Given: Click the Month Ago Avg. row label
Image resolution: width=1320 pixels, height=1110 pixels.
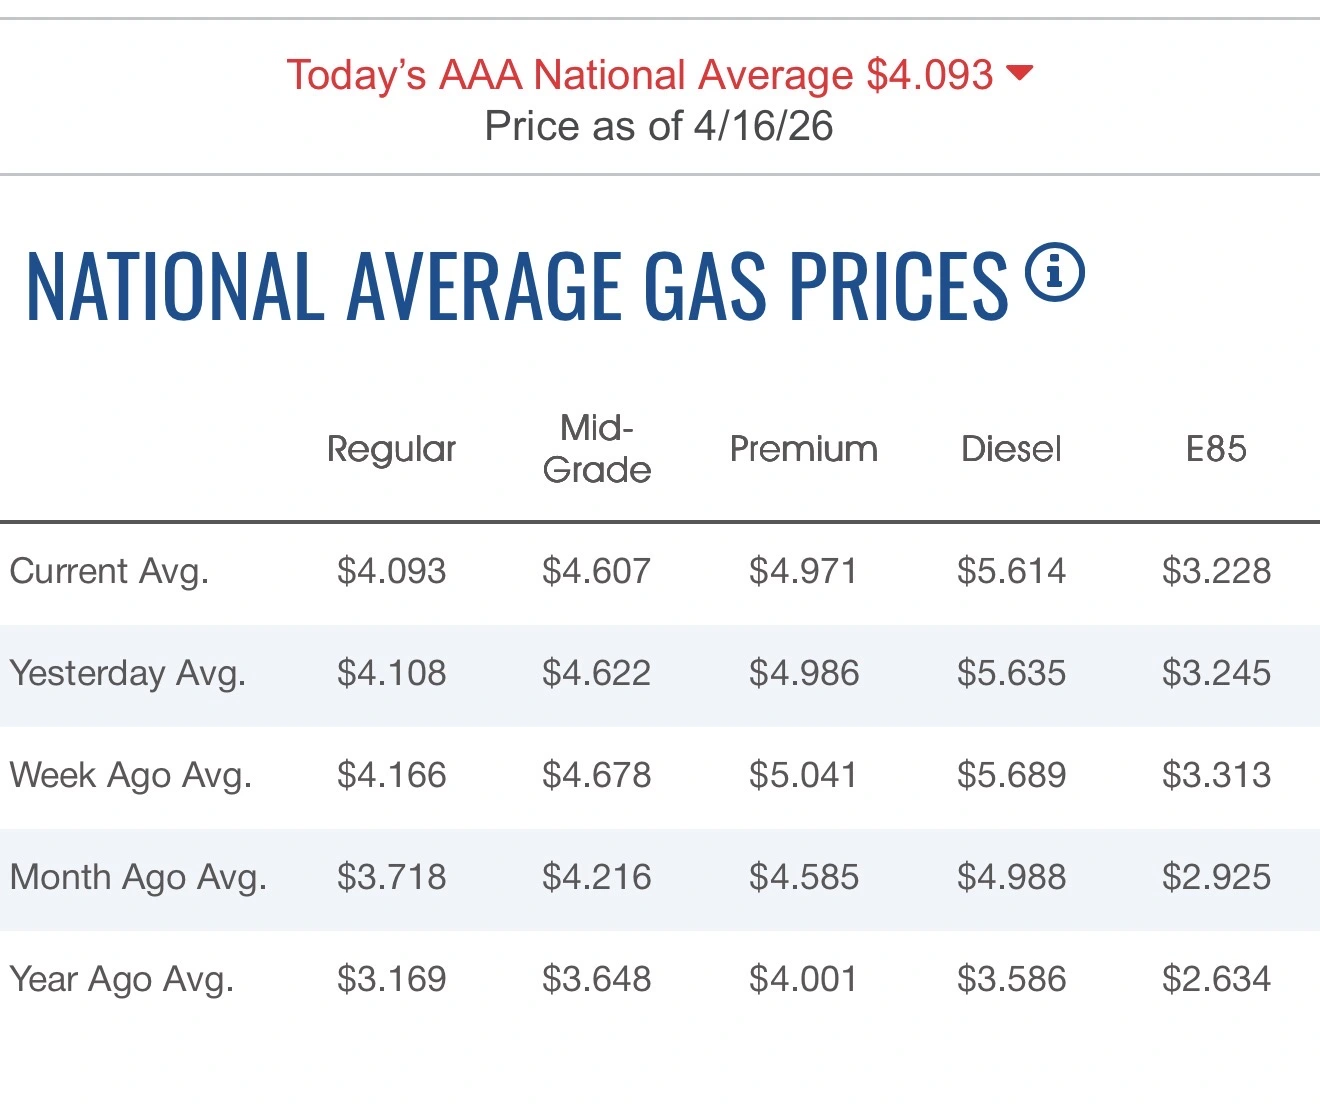Looking at the screenshot, I should tap(138, 877).
